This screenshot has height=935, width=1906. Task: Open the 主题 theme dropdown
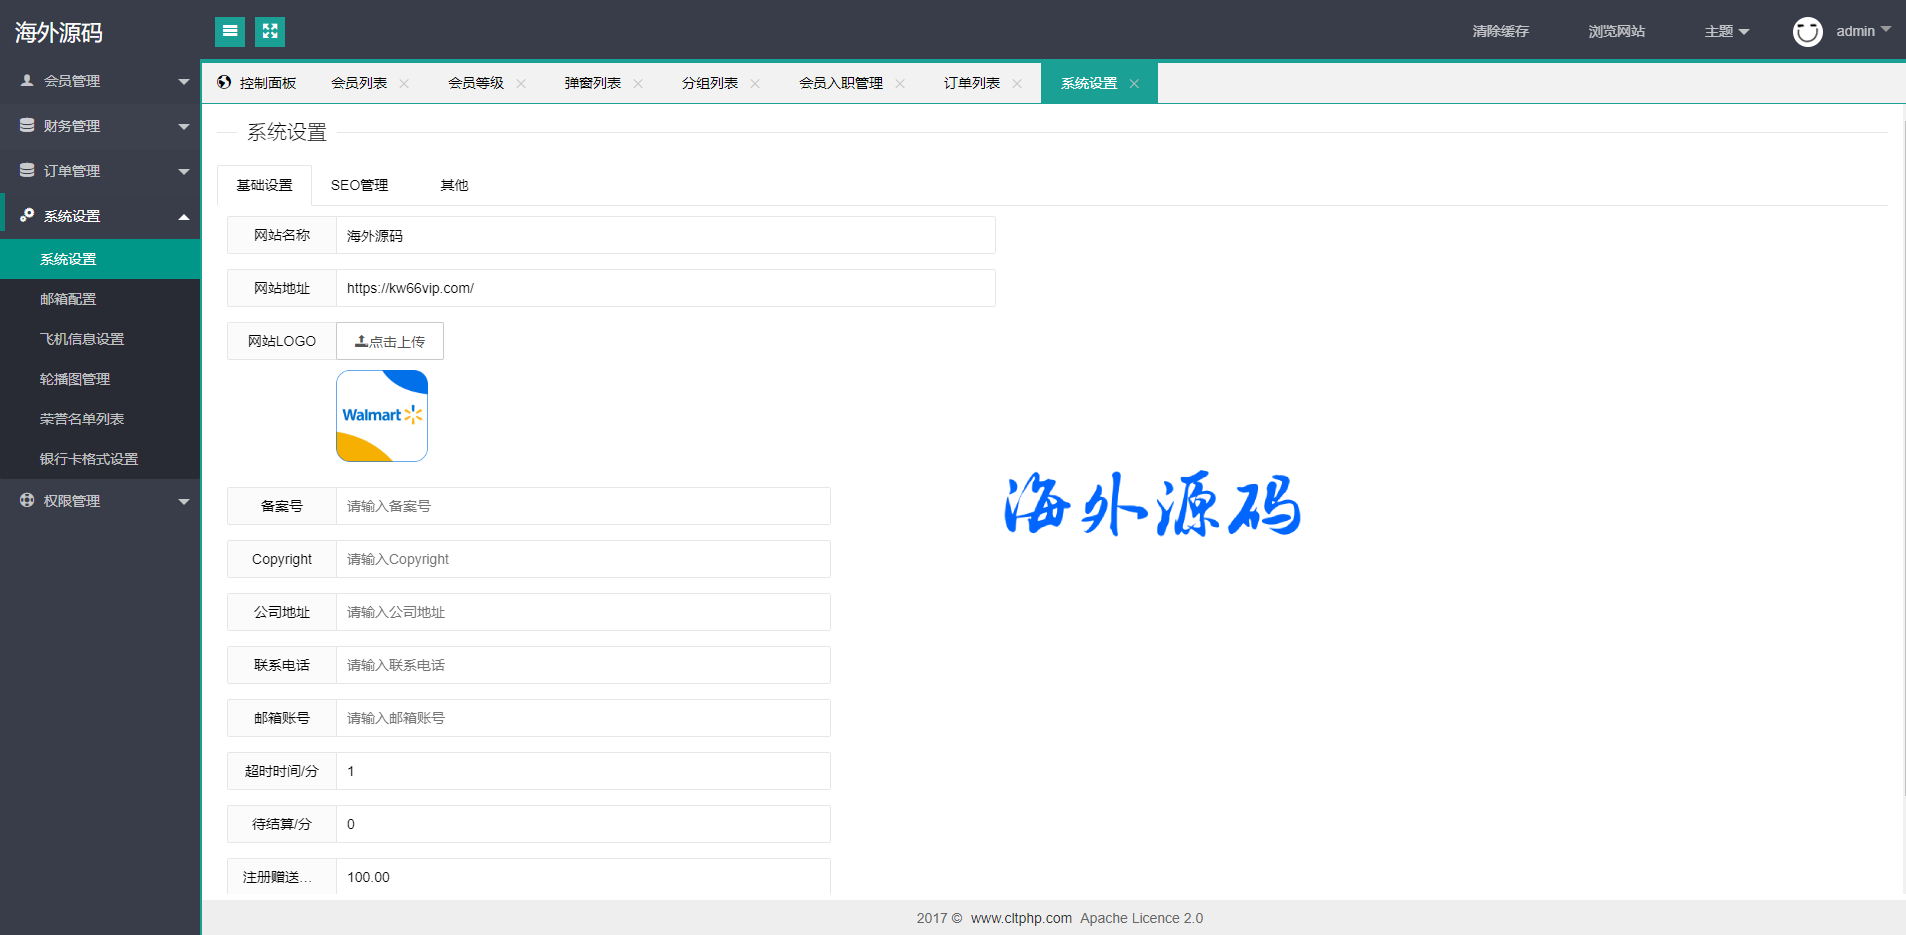(x=1726, y=32)
